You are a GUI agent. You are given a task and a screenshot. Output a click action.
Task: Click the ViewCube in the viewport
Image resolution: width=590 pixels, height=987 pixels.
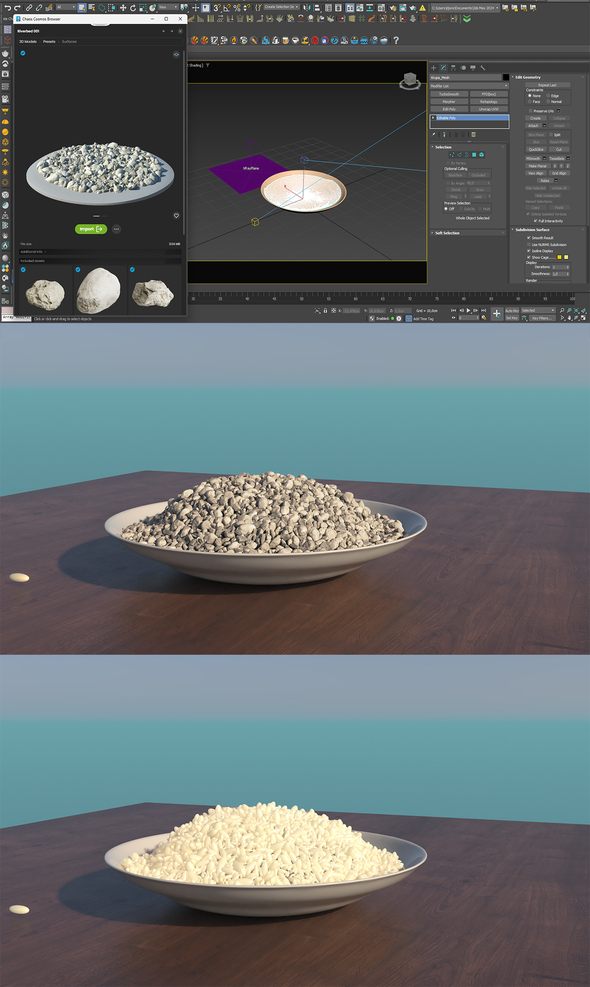[x=410, y=81]
